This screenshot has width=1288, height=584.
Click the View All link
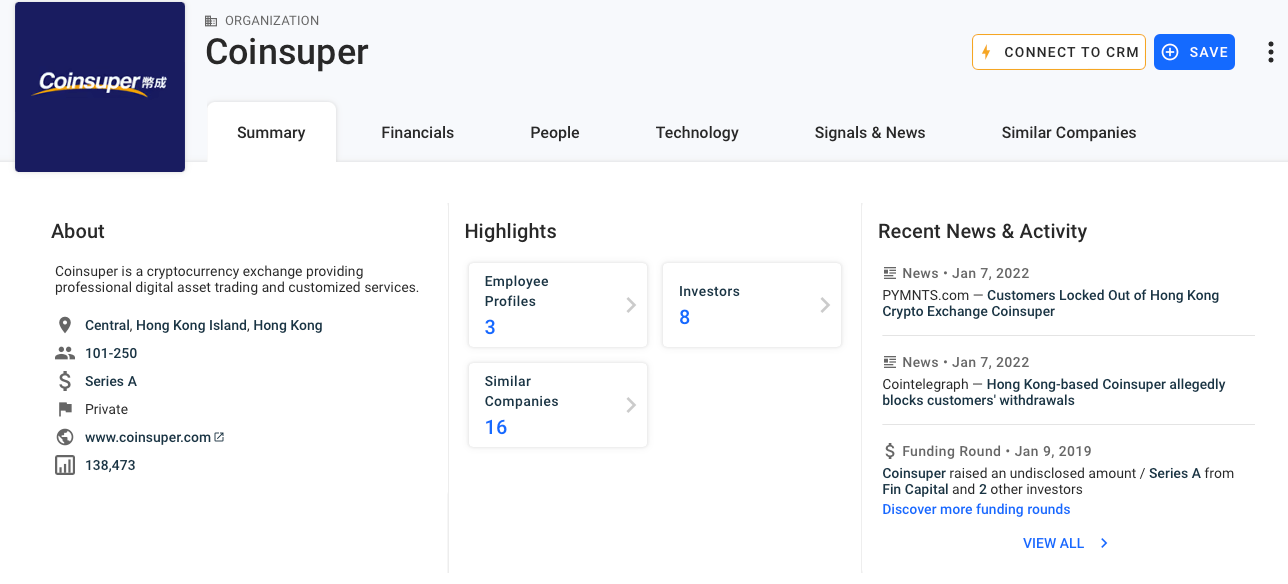point(1053,543)
